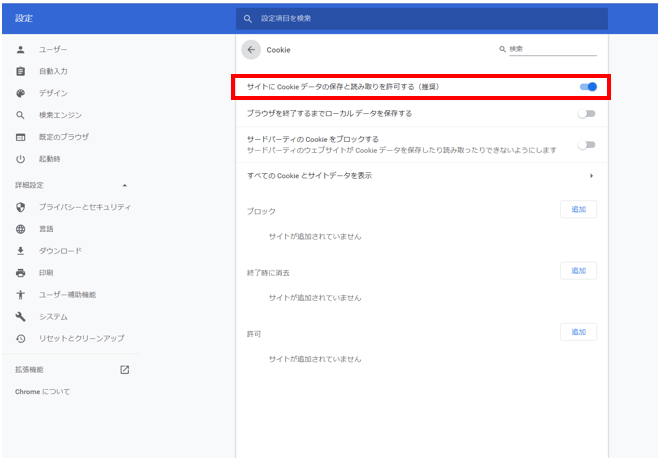
Task: Open 拡張機能 external link icon
Action: [x=125, y=370]
